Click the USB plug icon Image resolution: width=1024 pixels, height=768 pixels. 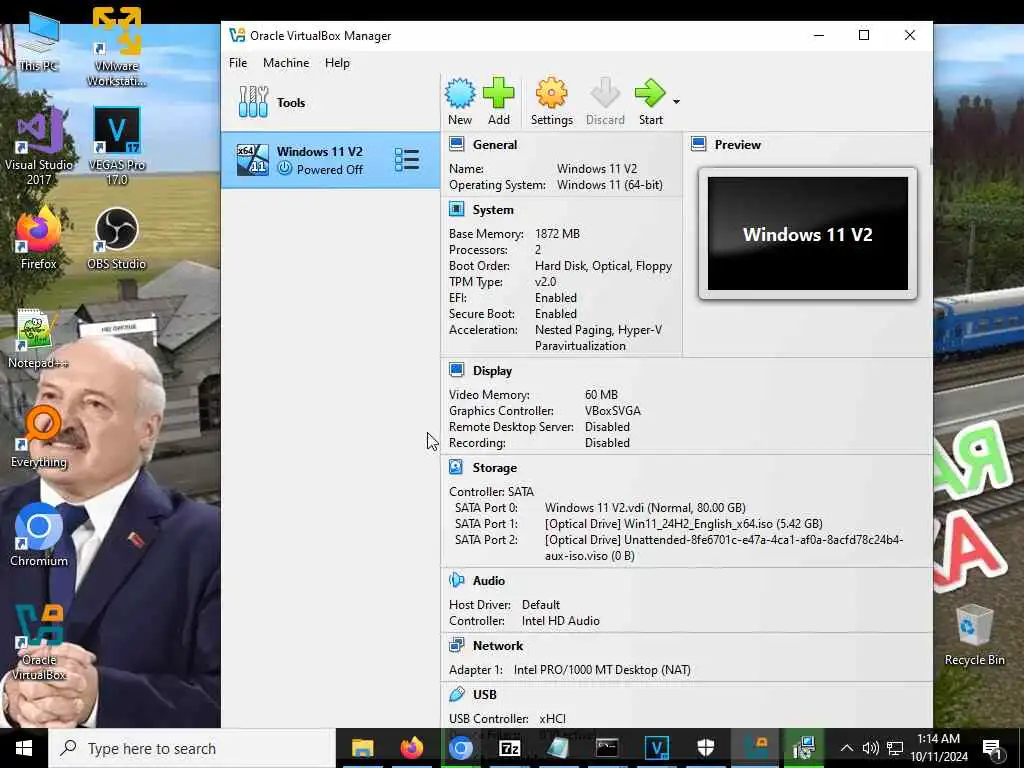(x=456, y=694)
